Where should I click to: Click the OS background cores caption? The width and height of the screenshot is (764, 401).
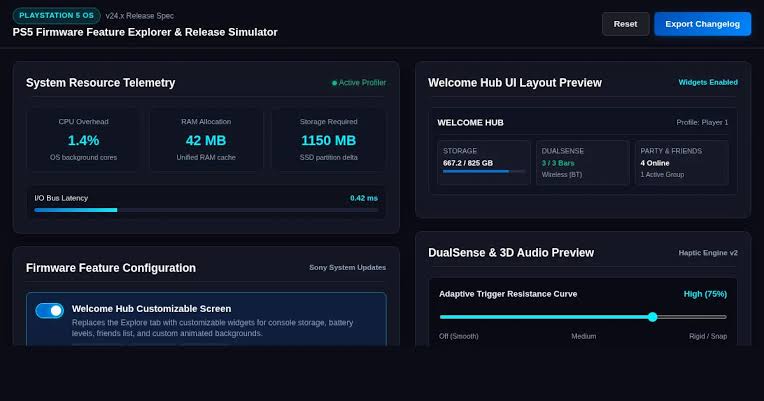tap(83, 157)
